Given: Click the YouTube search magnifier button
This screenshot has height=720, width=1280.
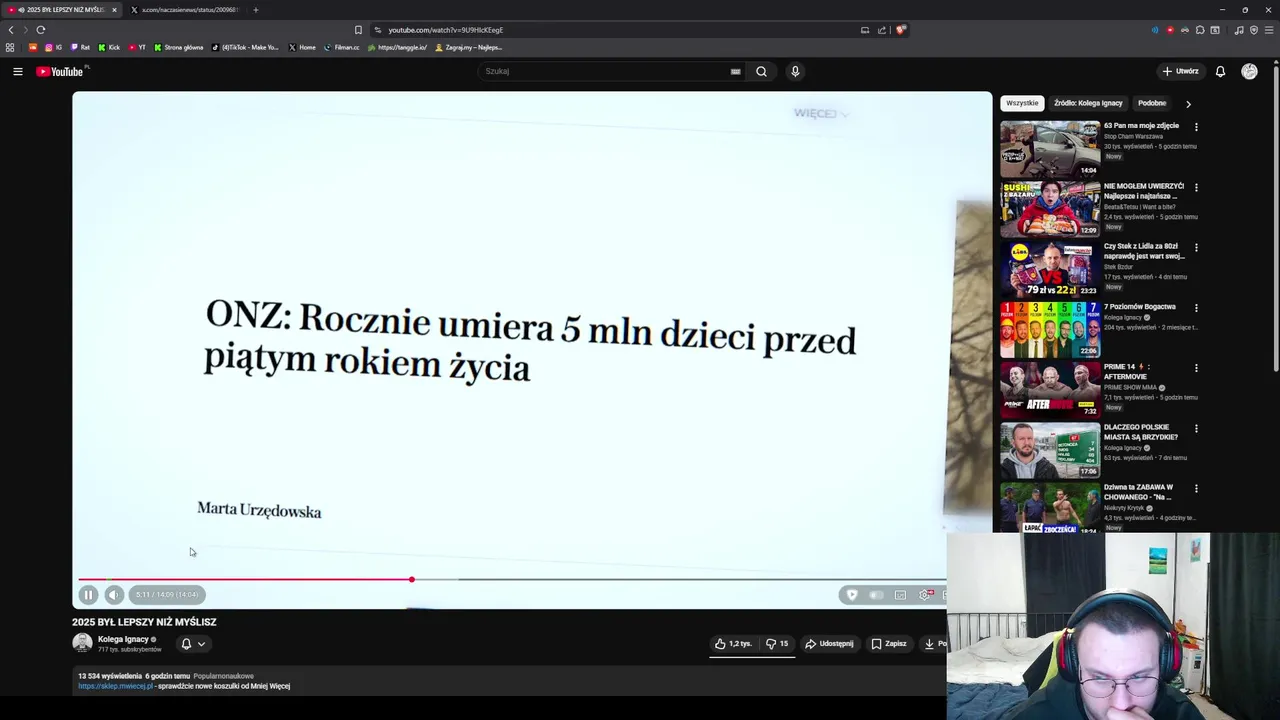Looking at the screenshot, I should point(761,71).
